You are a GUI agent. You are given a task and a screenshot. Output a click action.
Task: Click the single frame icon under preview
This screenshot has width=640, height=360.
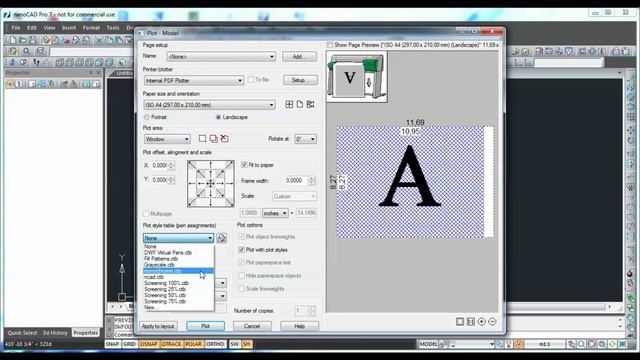point(460,322)
